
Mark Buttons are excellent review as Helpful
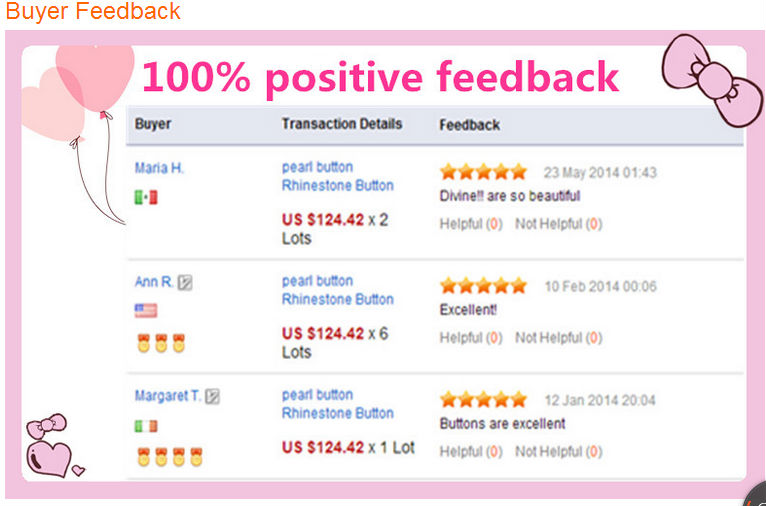[471, 452]
